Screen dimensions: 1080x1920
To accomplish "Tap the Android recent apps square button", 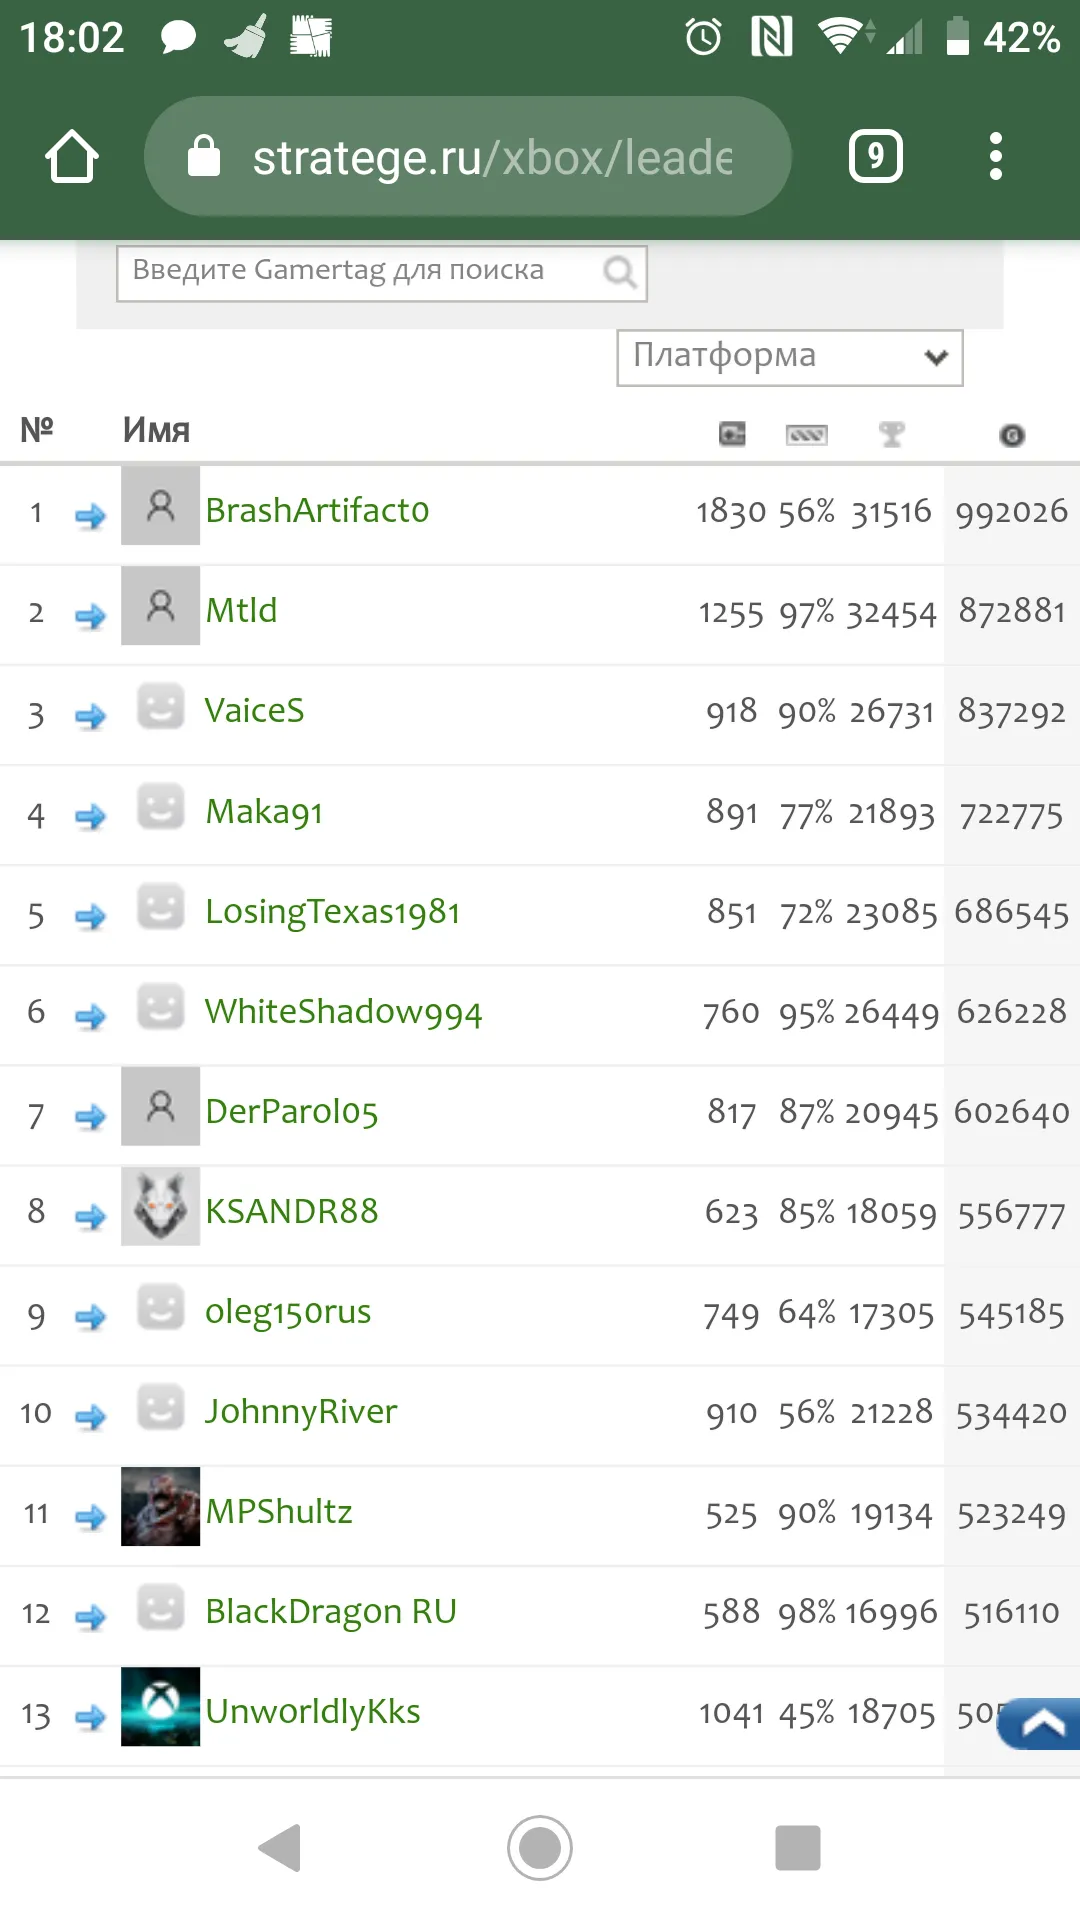I will tap(798, 1847).
